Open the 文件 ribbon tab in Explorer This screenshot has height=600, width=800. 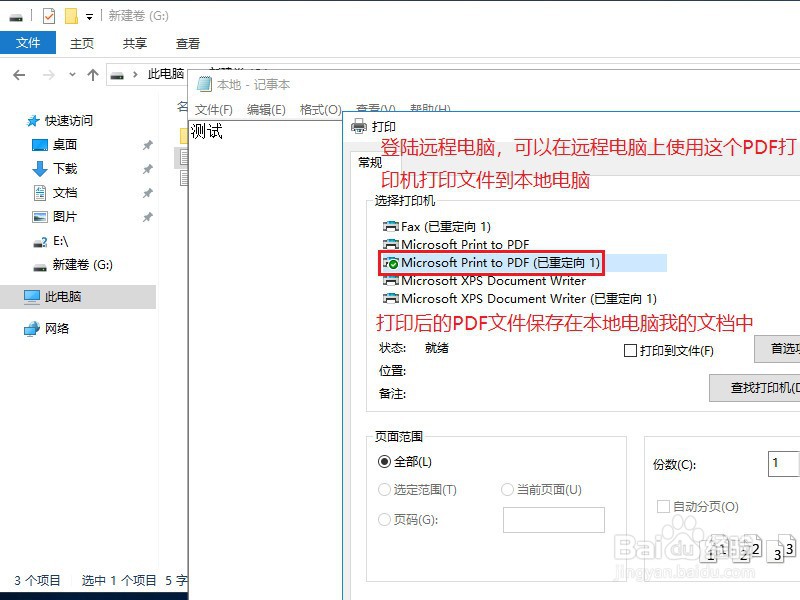(x=28, y=43)
